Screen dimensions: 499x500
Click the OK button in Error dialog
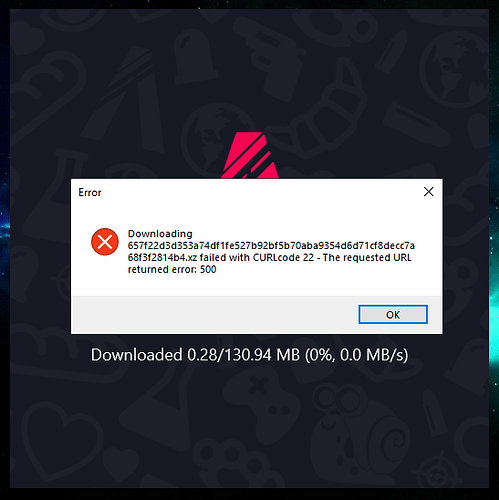(393, 314)
